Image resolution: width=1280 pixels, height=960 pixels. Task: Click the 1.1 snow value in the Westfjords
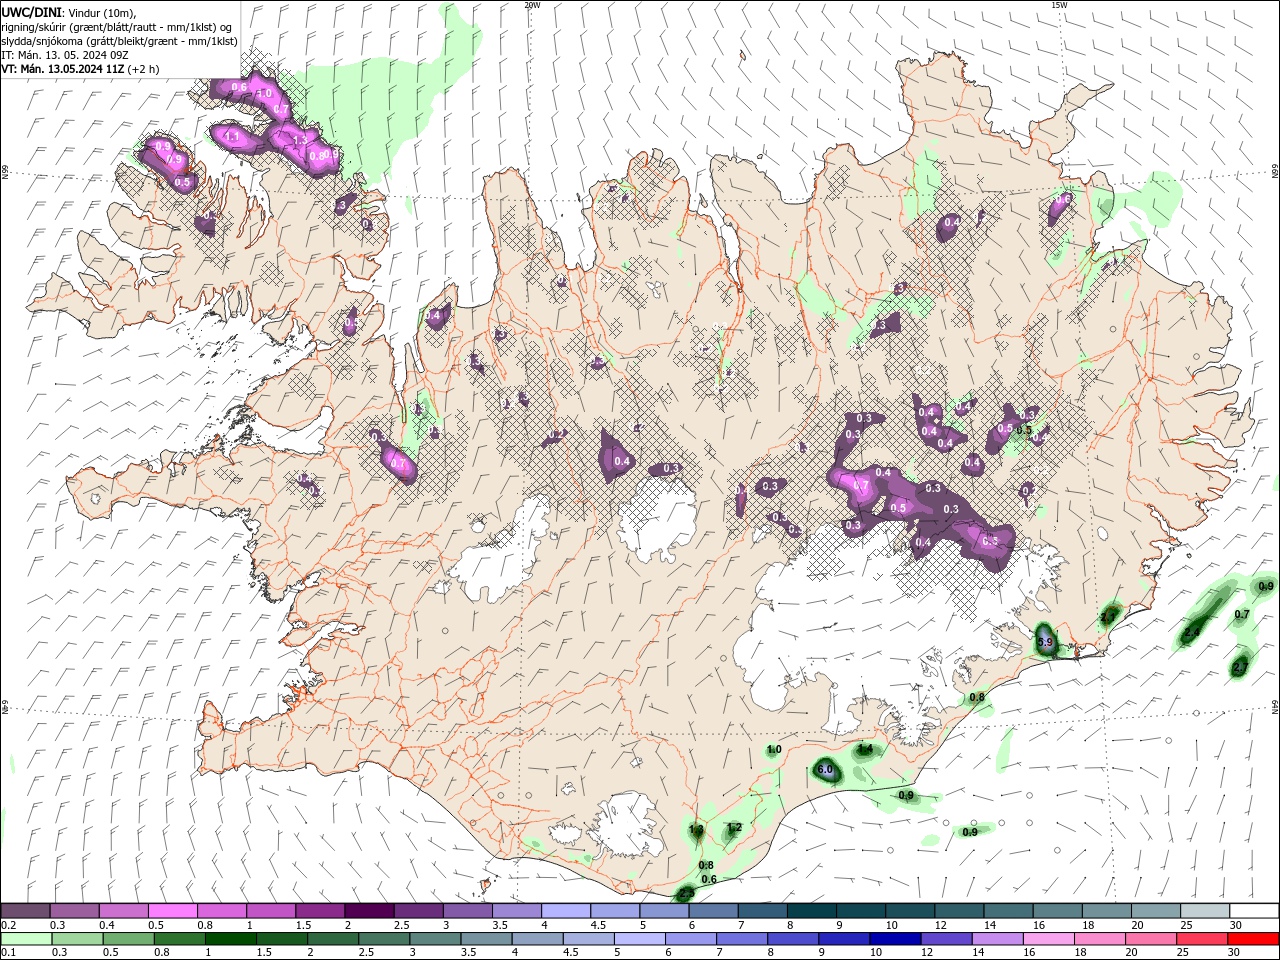pyautogui.click(x=232, y=136)
